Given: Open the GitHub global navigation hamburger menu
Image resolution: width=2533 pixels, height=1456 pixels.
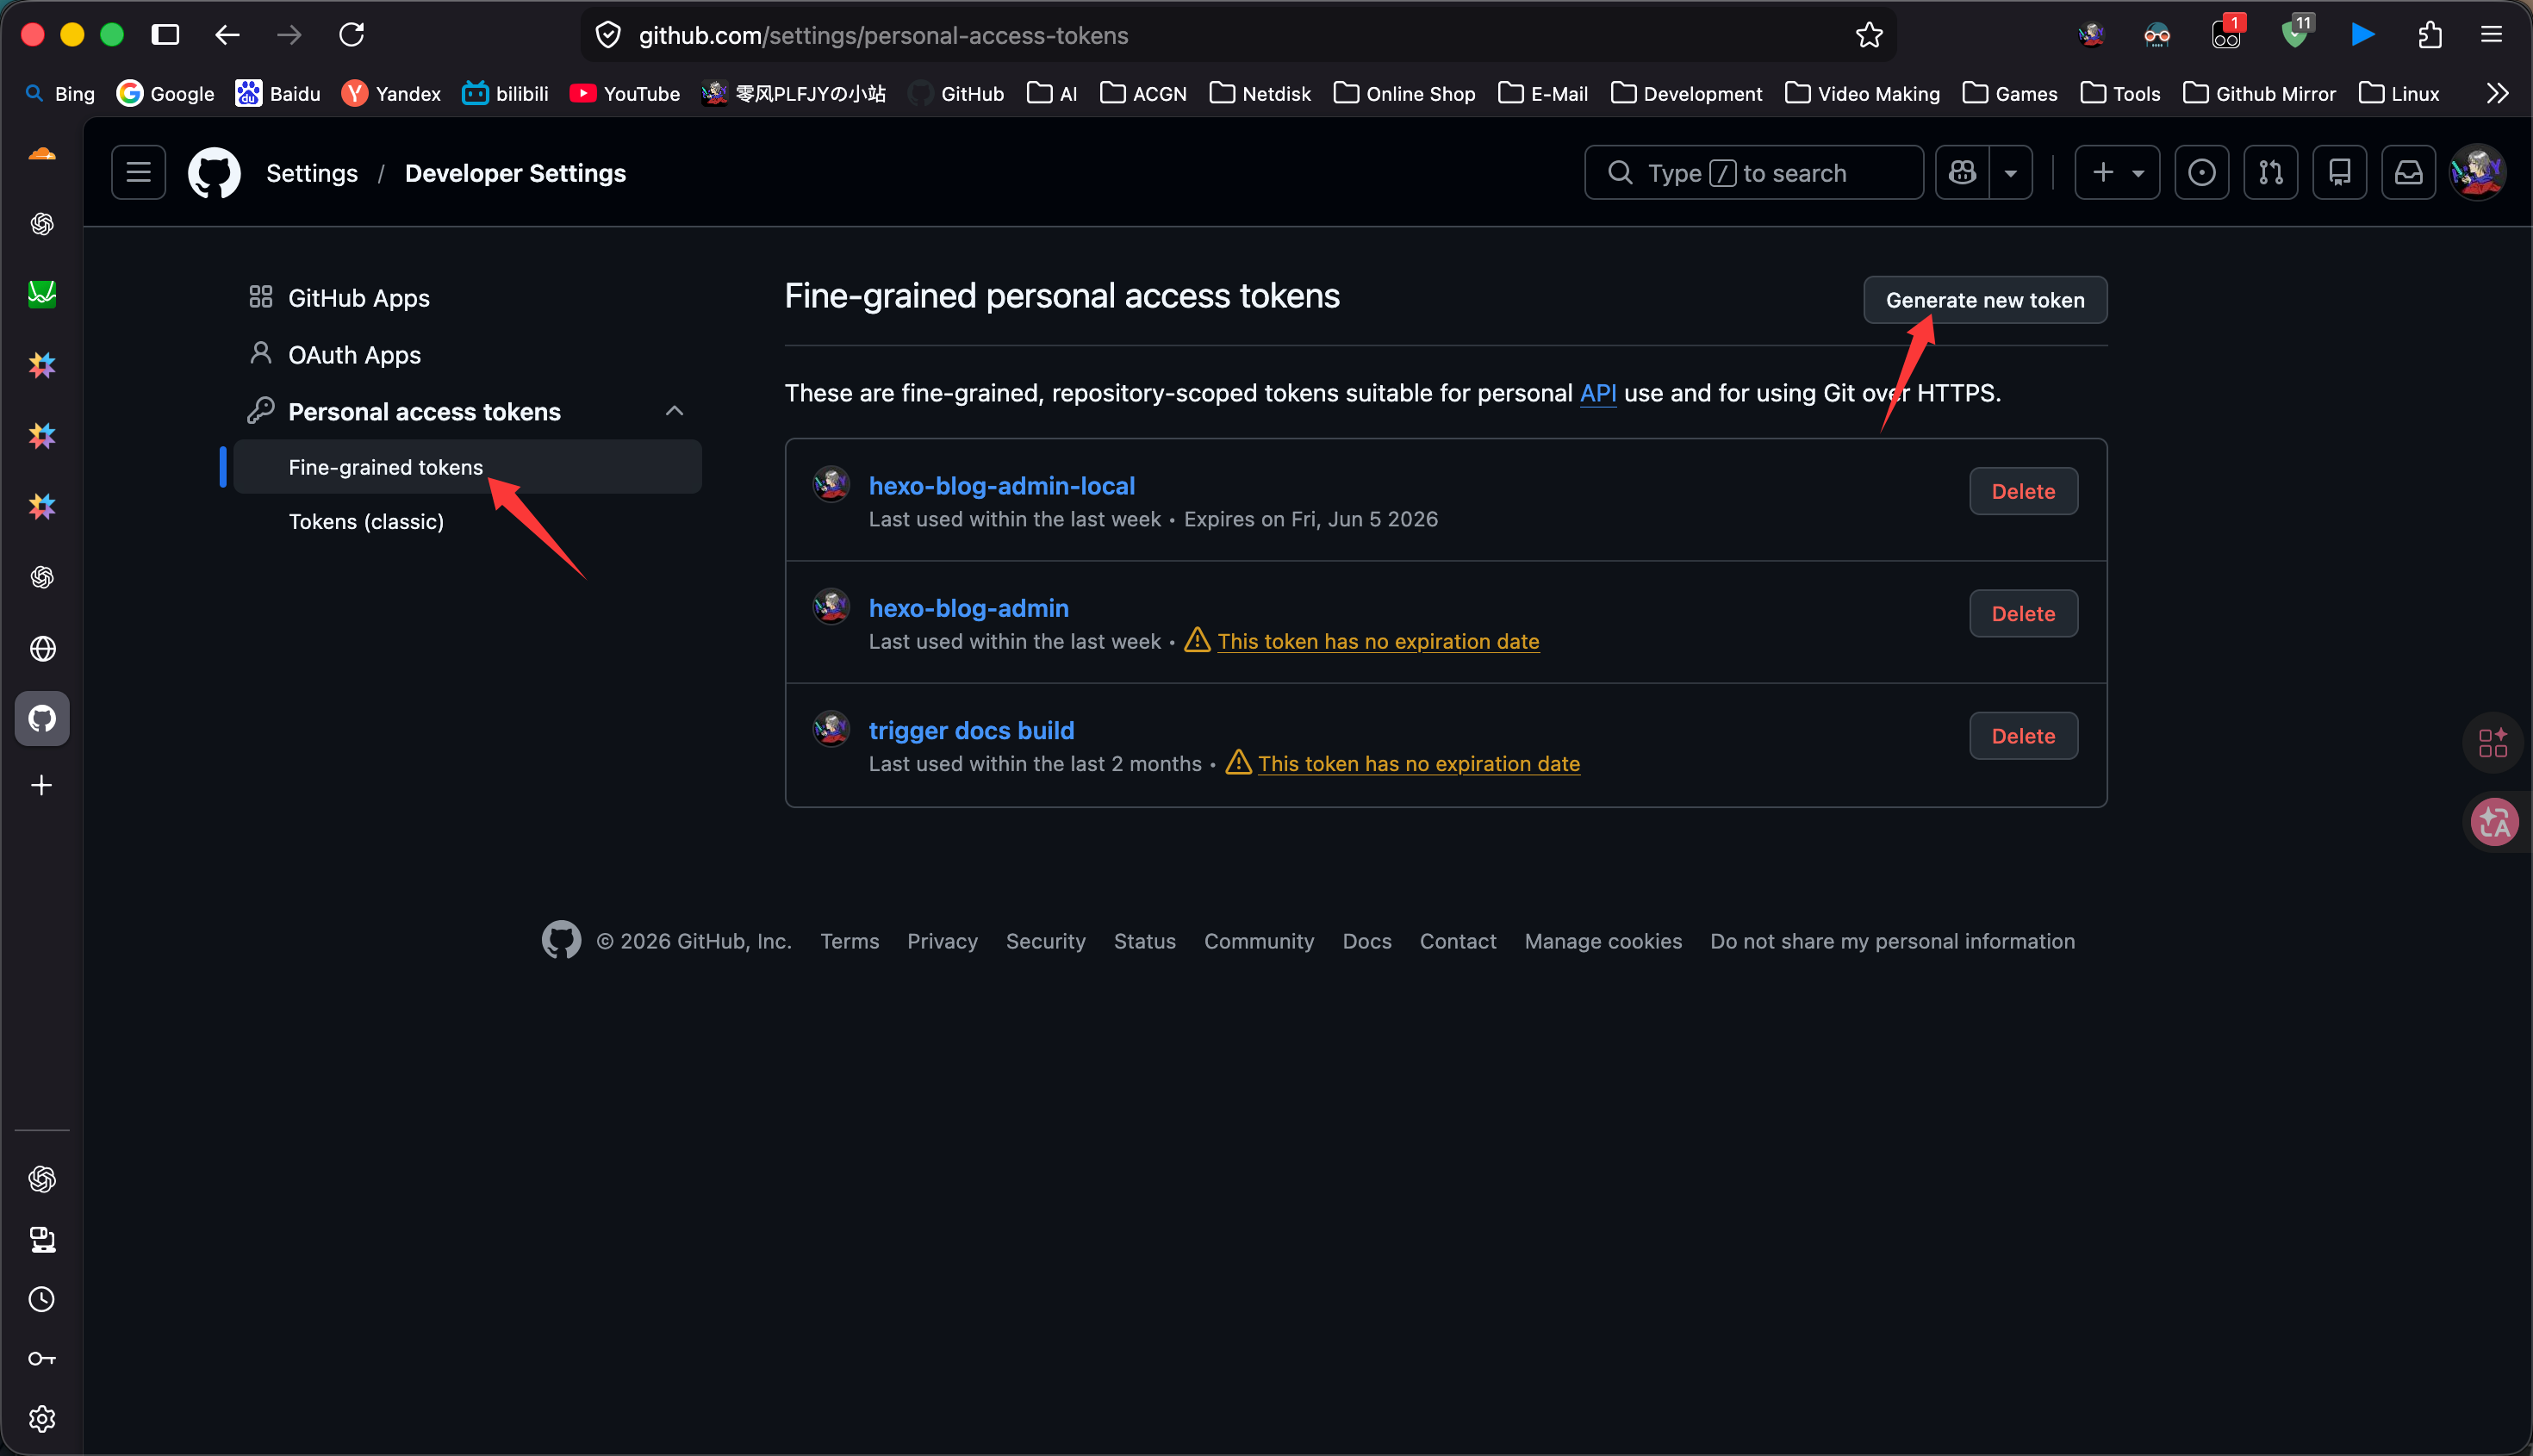Looking at the screenshot, I should point(138,173).
